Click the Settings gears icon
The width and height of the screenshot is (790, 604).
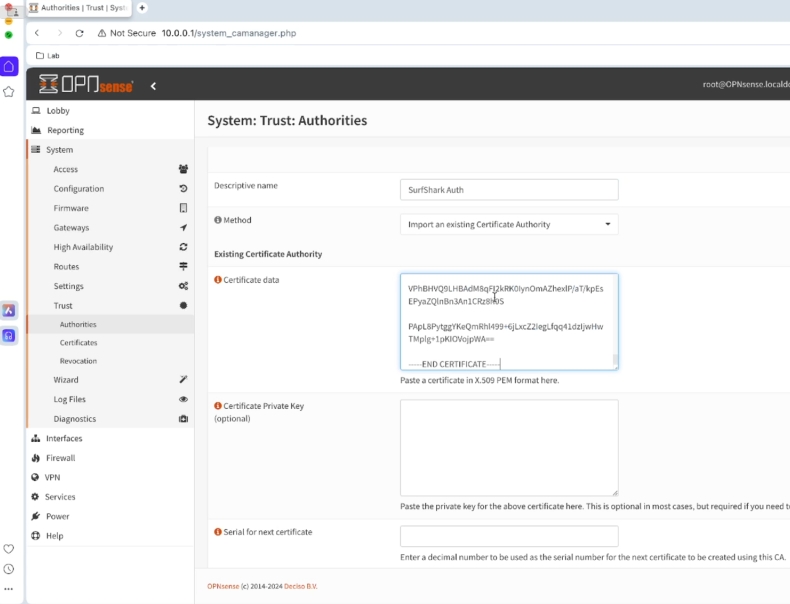coord(183,286)
